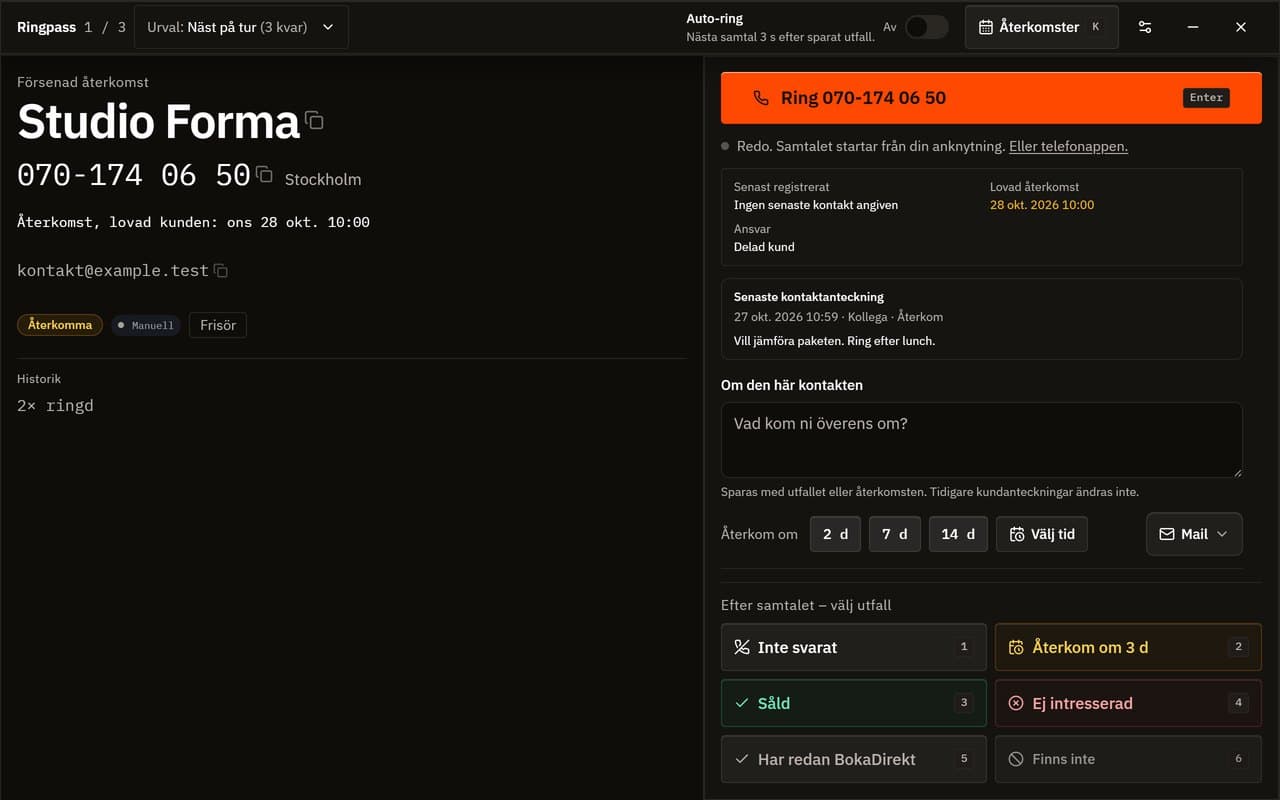
Task: Minimize the Ringpass window
Action: pyautogui.click(x=1193, y=27)
